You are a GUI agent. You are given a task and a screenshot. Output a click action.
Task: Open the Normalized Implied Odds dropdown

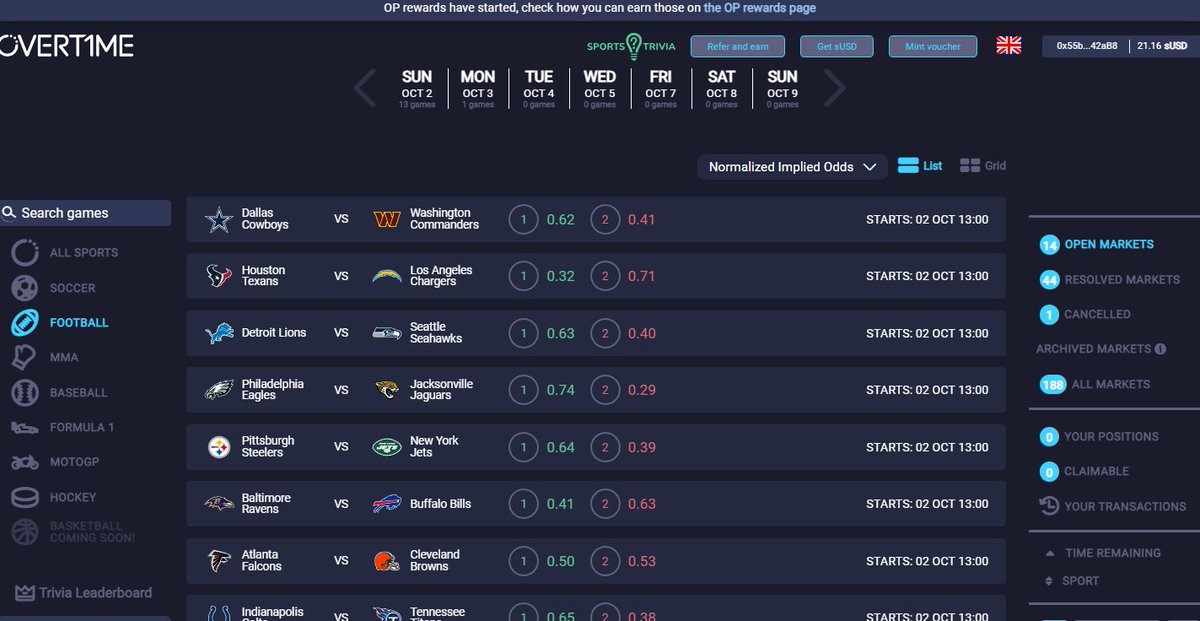(x=792, y=167)
